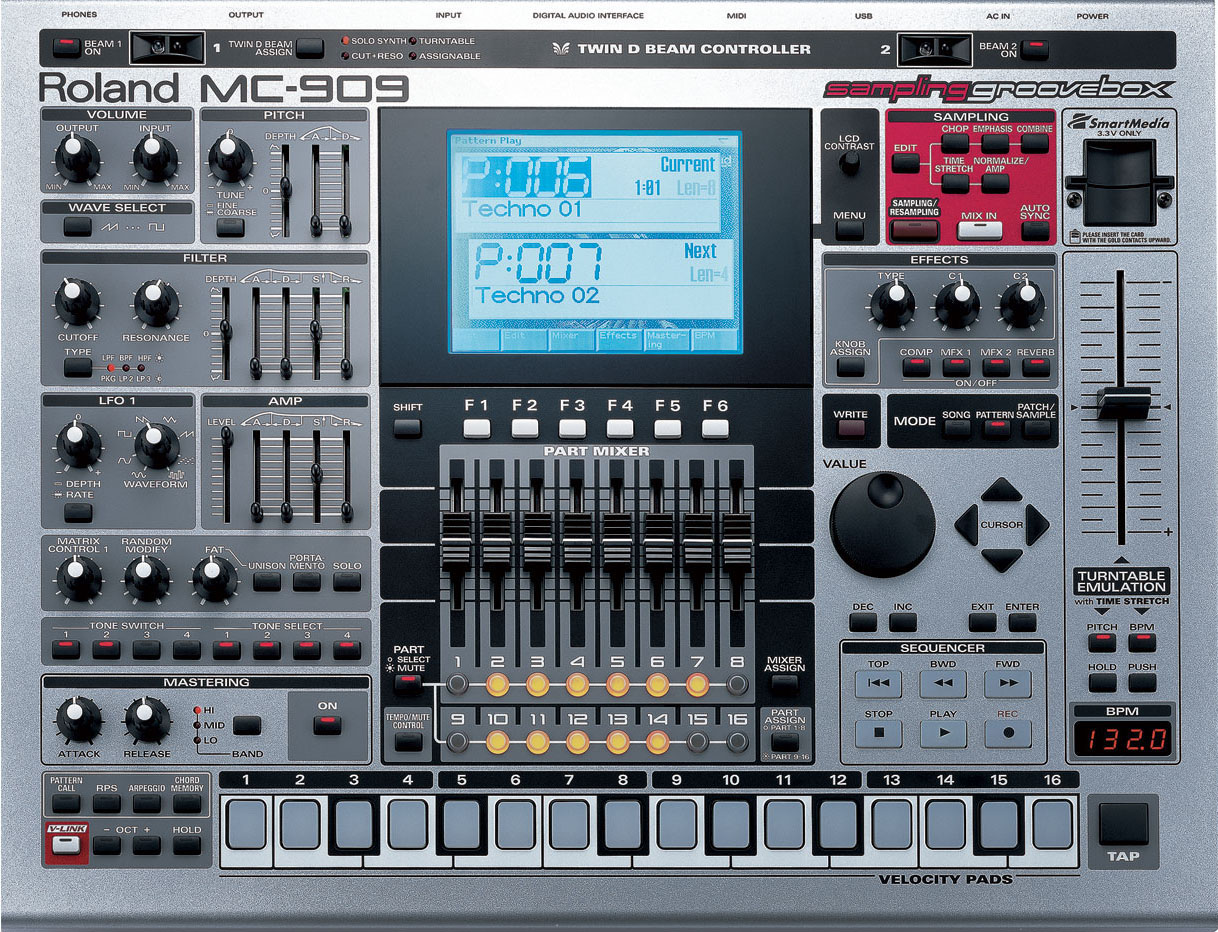Open the MENU button
This screenshot has height=932, width=1218.
(x=849, y=230)
